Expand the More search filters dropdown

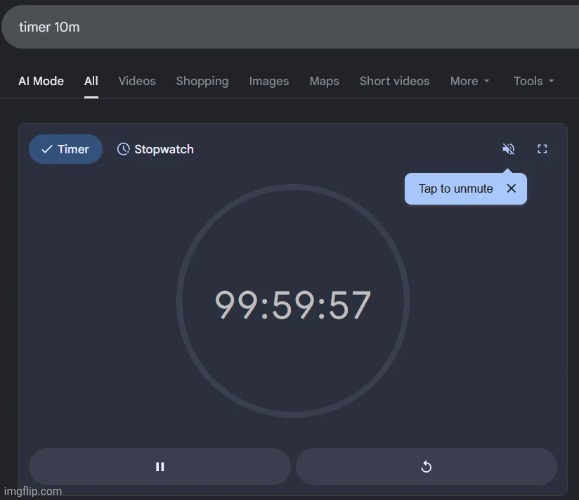click(x=469, y=81)
